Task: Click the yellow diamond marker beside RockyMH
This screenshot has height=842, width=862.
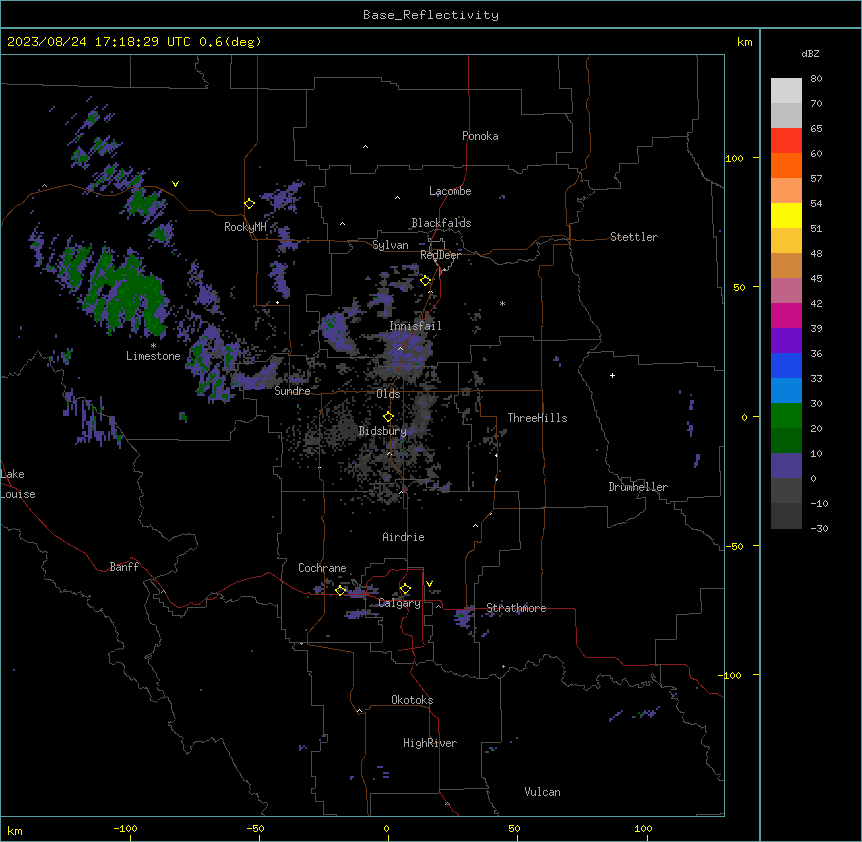Action: pyautogui.click(x=250, y=204)
